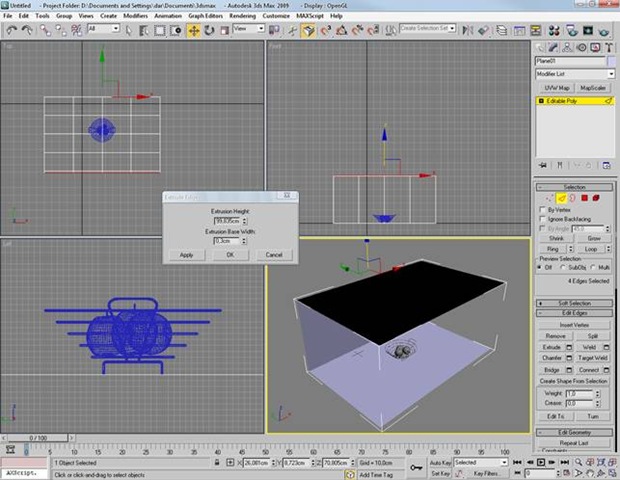Click the Select and Move tool
Image resolution: width=620 pixels, height=480 pixels.
coord(192,30)
